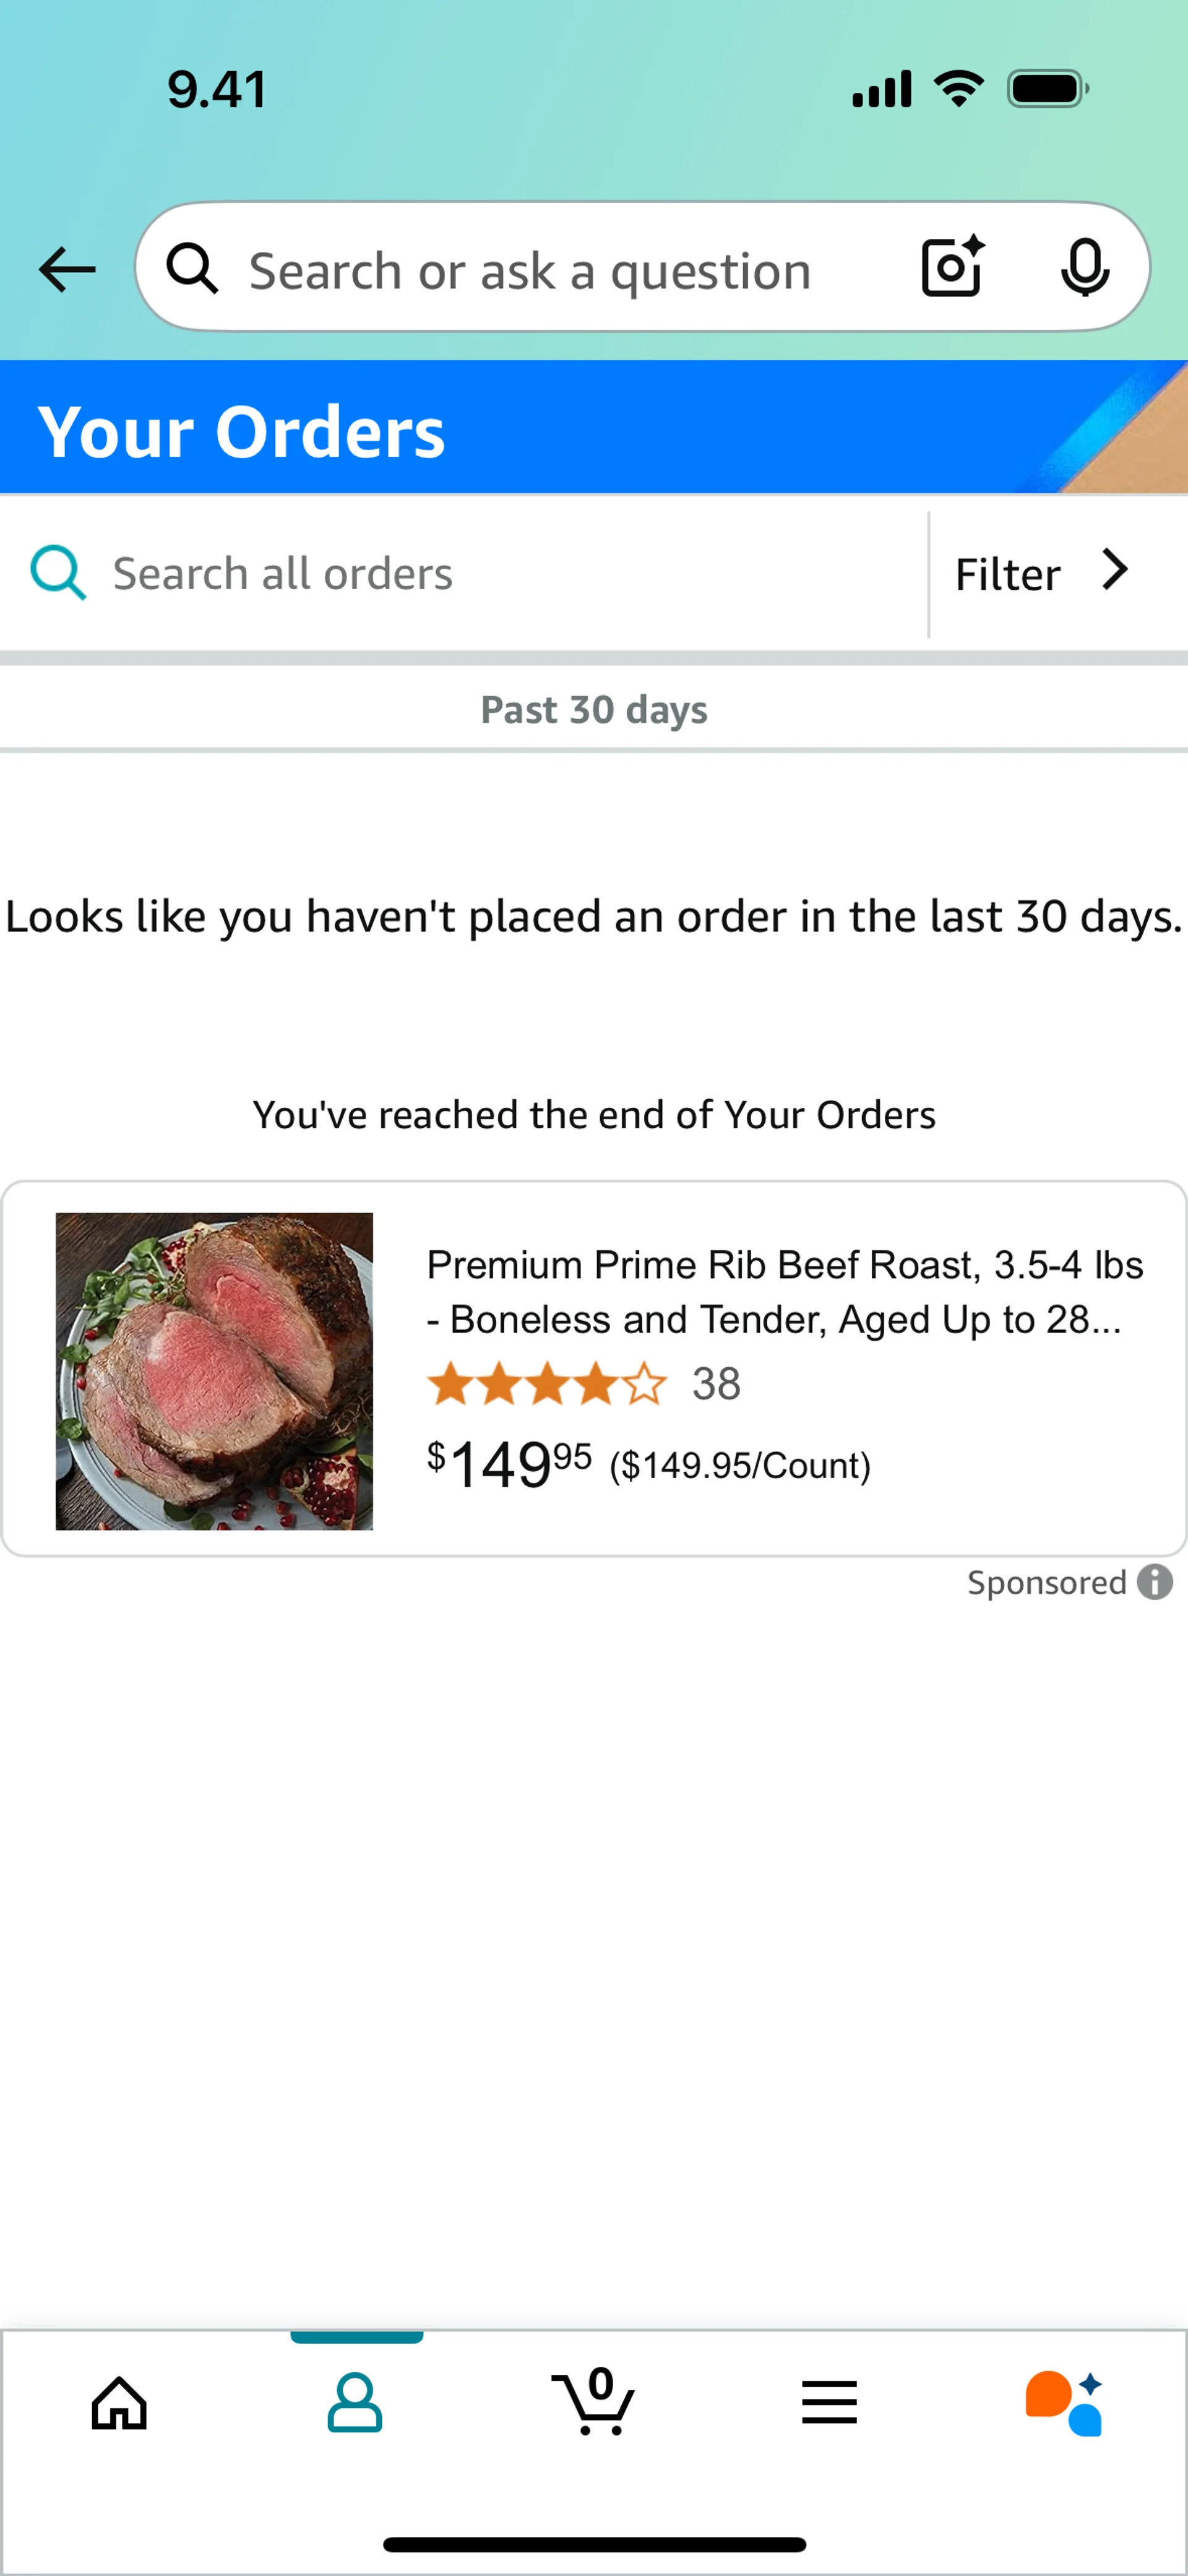This screenshot has height=2576, width=1188.
Task: Click the star rating of the roast
Action: [x=546, y=1384]
